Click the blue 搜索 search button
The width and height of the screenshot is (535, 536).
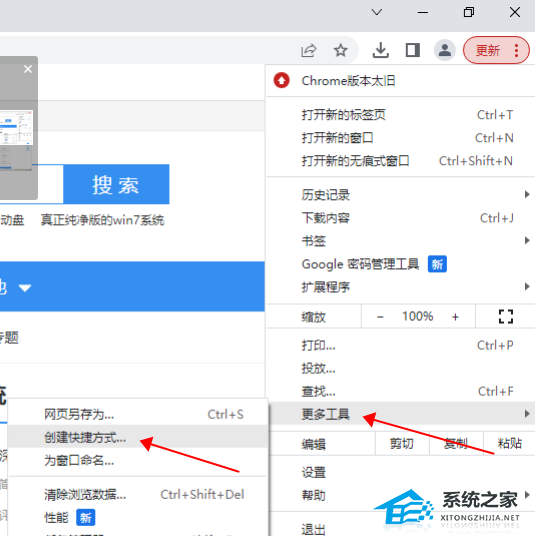pyautogui.click(x=116, y=184)
